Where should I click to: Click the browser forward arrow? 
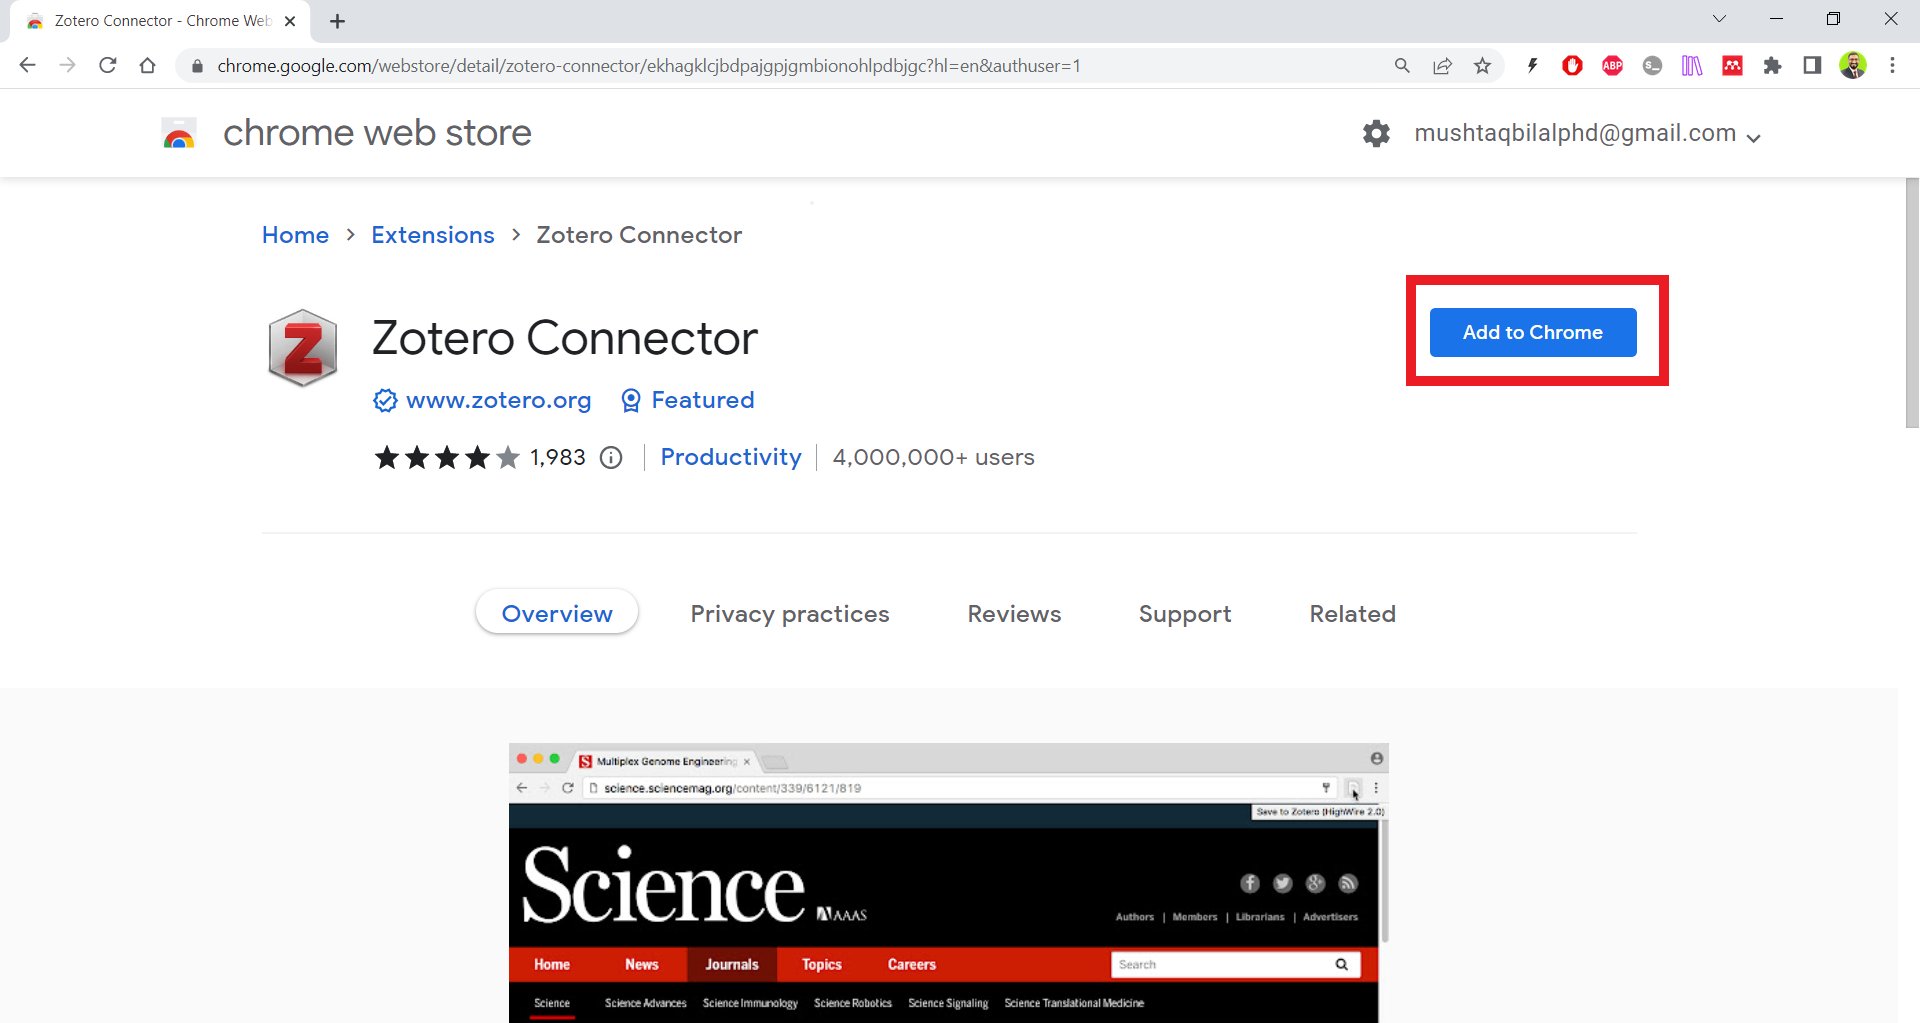point(68,66)
